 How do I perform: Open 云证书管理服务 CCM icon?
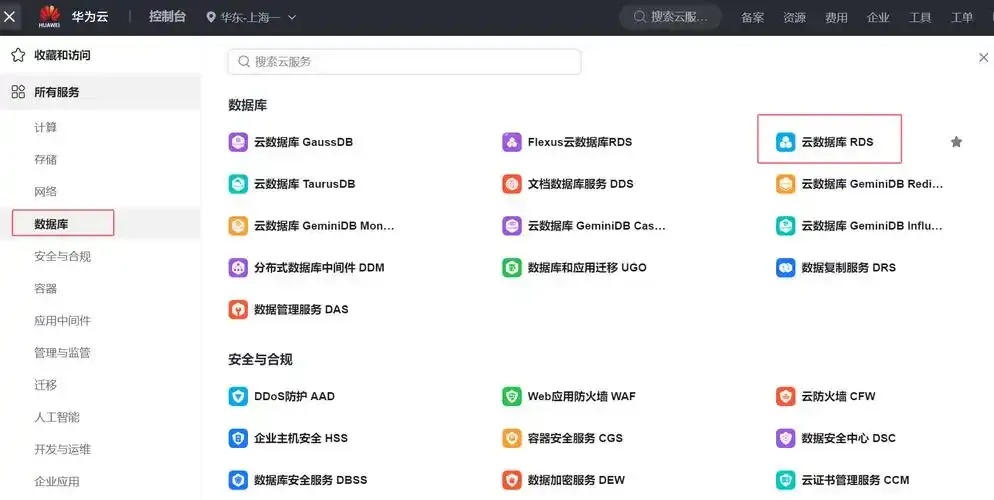(x=785, y=480)
